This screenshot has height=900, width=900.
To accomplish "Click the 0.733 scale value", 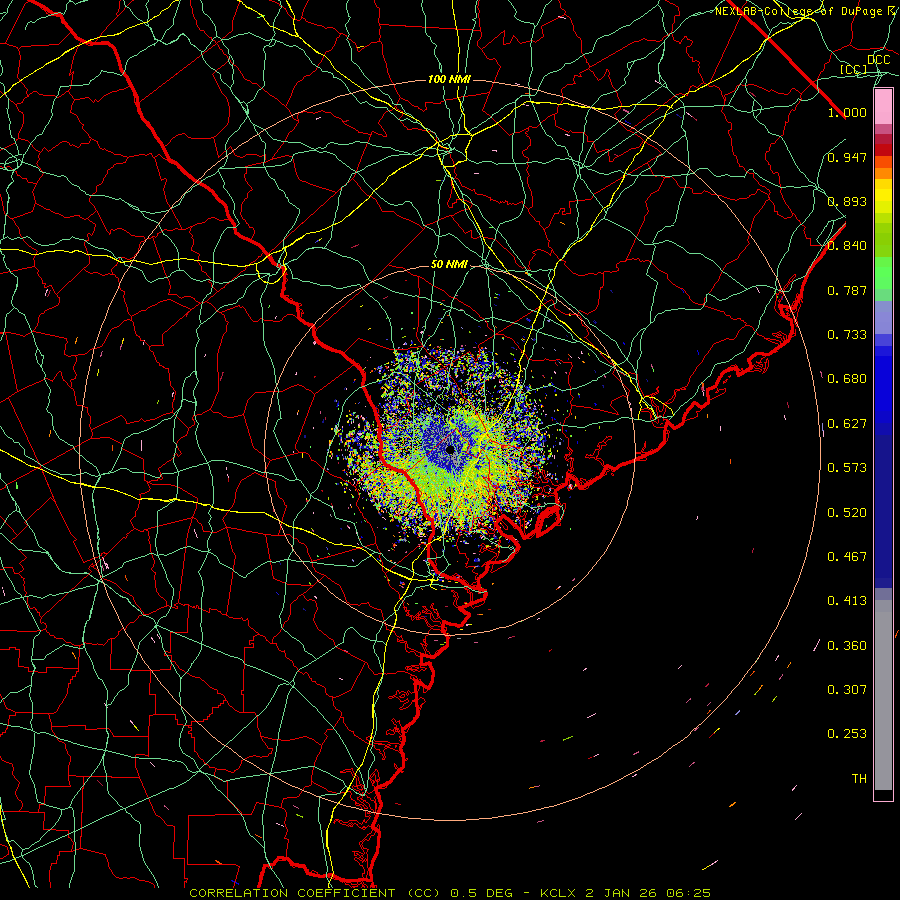I will point(847,335).
